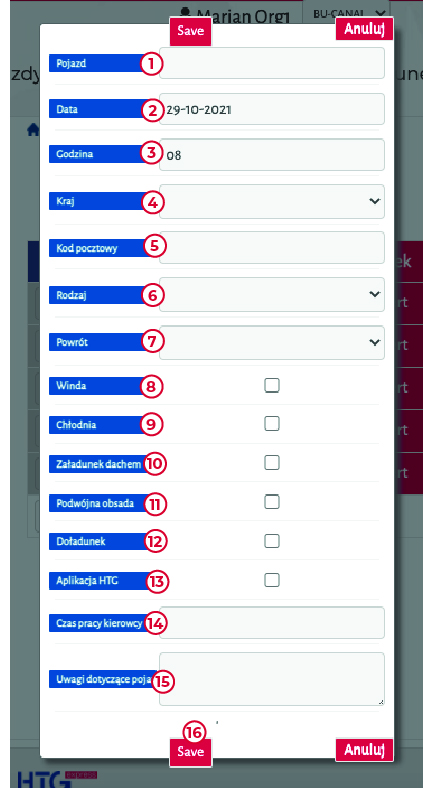Select the Doładunek checkbox
Image resolution: width=433 pixels, height=788 pixels.
[x=272, y=541]
